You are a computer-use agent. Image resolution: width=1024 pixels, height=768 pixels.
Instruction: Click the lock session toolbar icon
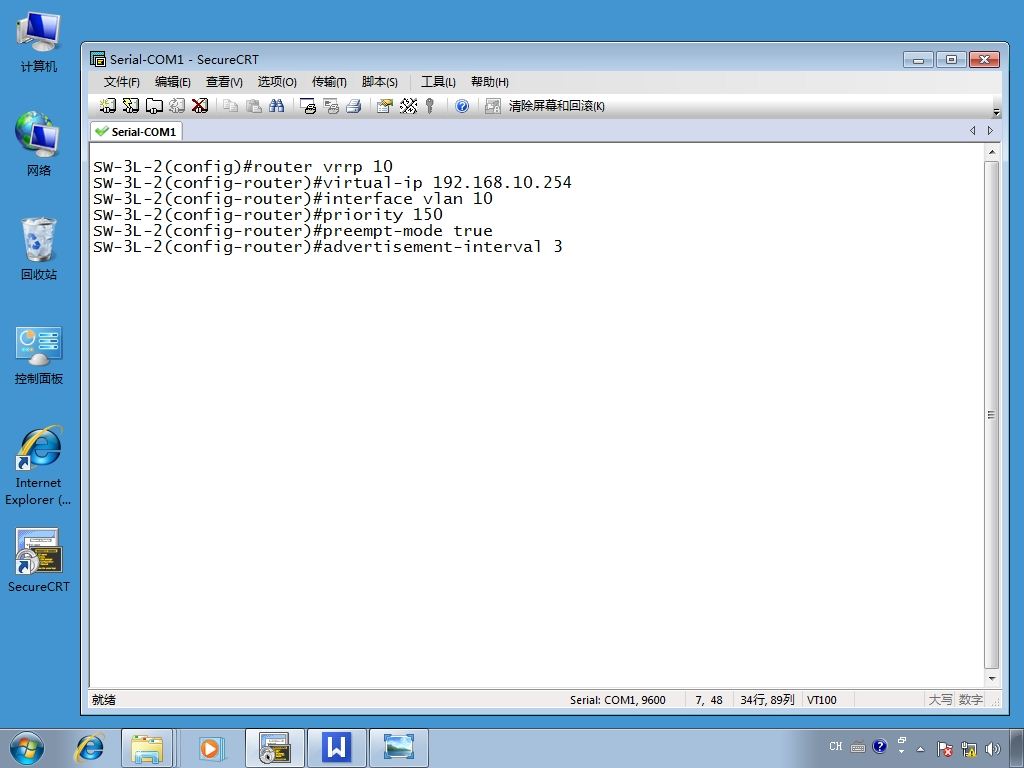(492, 106)
